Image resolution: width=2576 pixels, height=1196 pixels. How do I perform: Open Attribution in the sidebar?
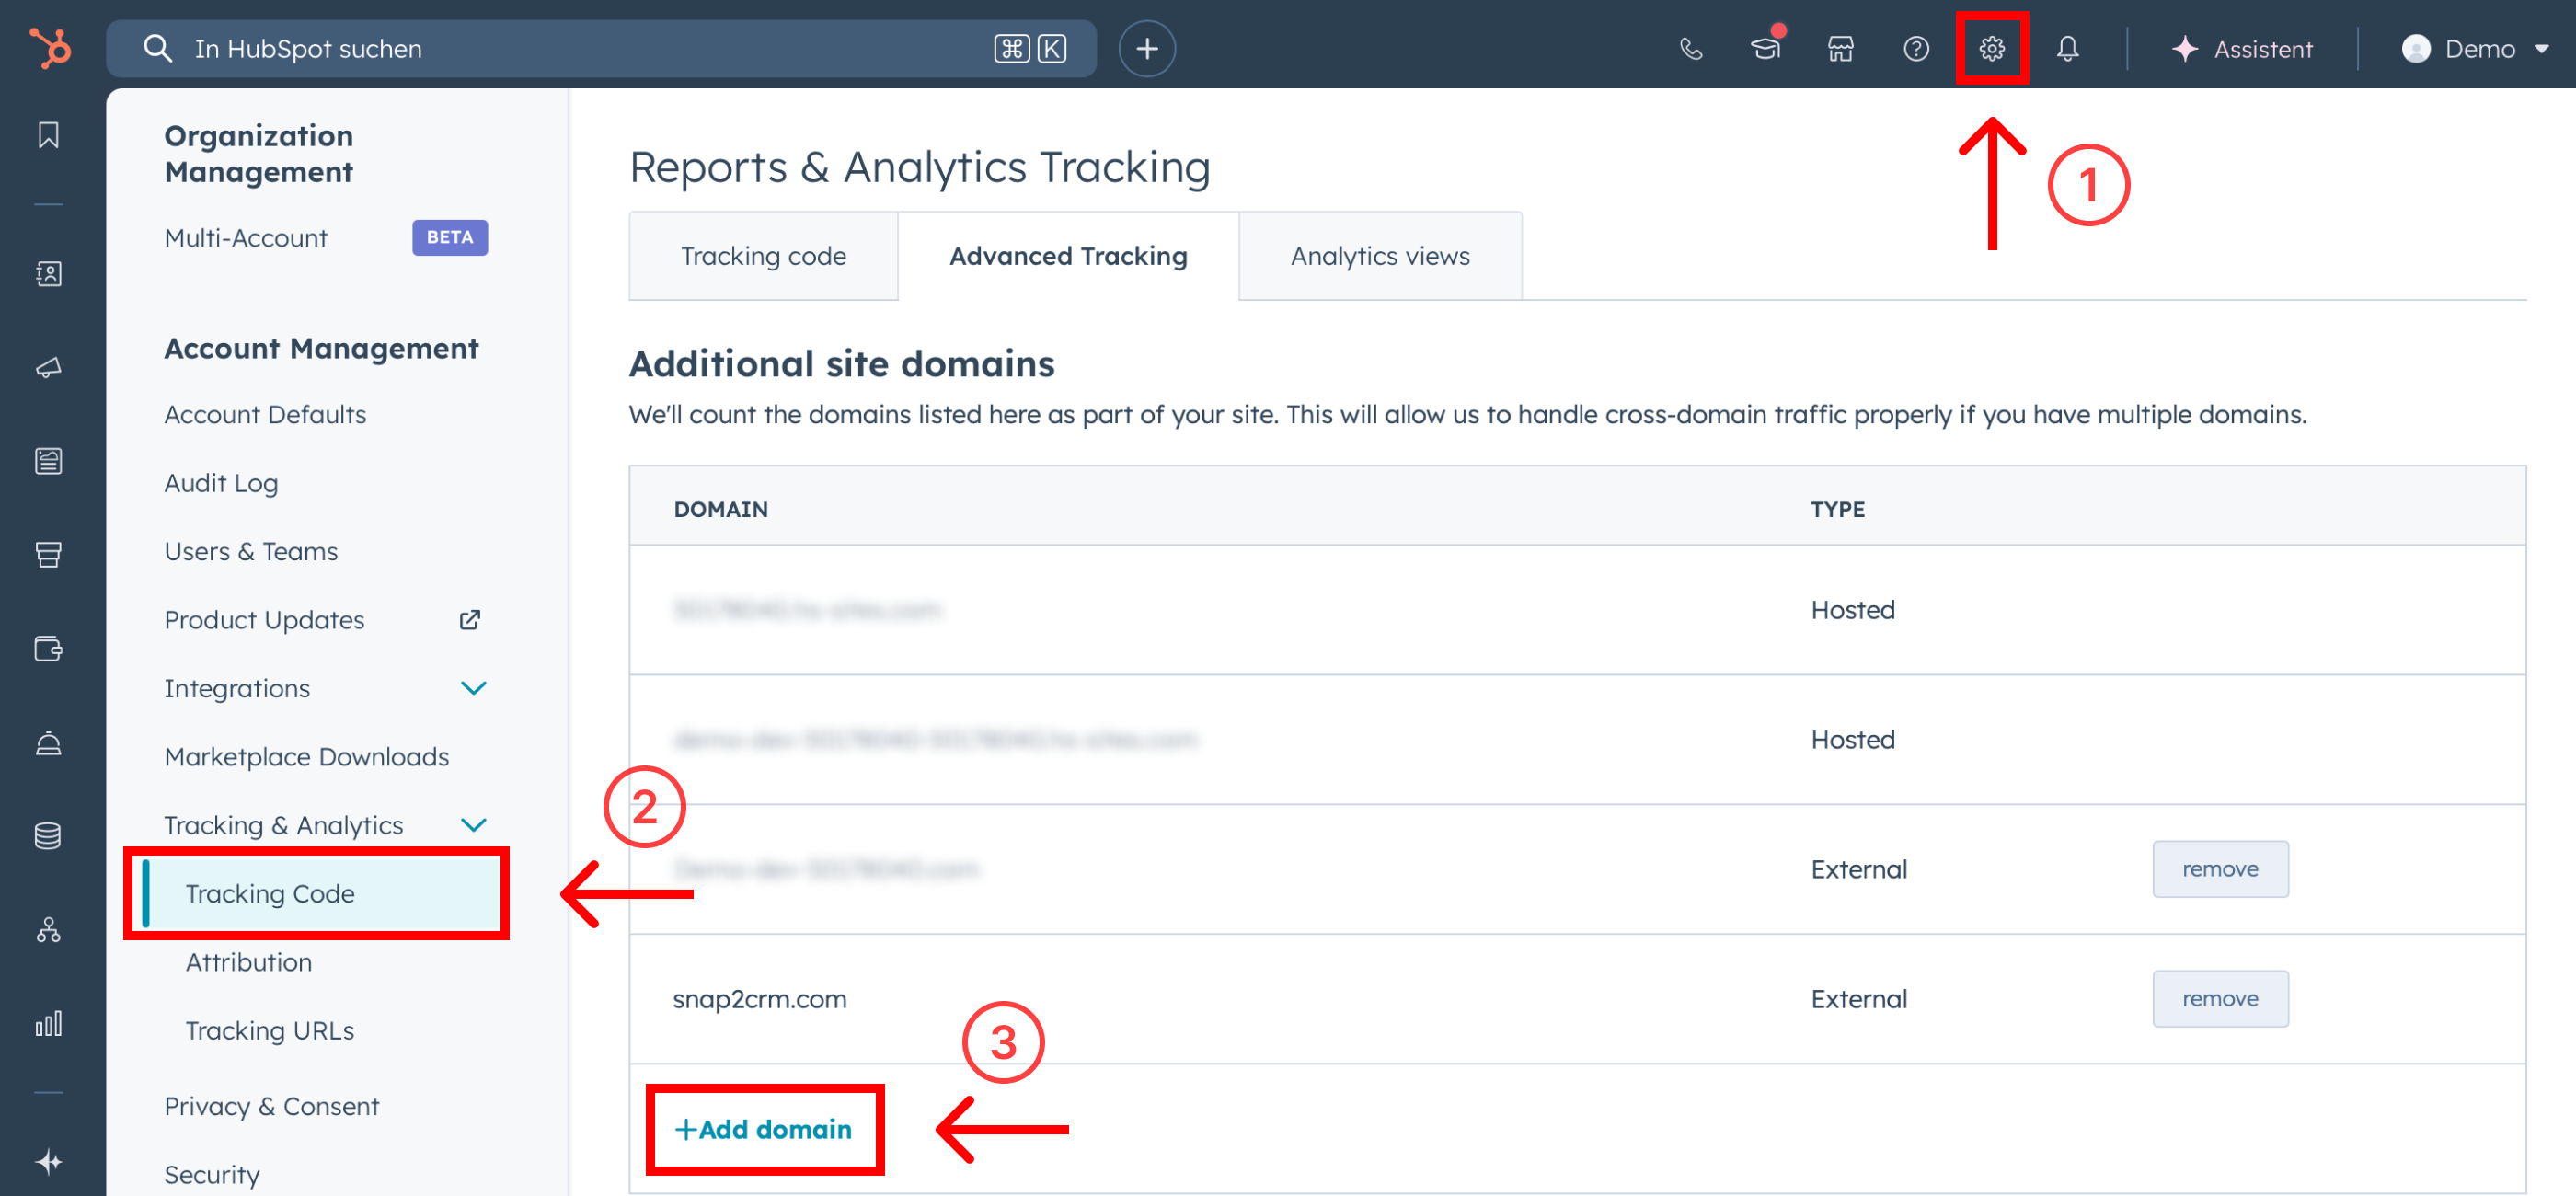[248, 962]
